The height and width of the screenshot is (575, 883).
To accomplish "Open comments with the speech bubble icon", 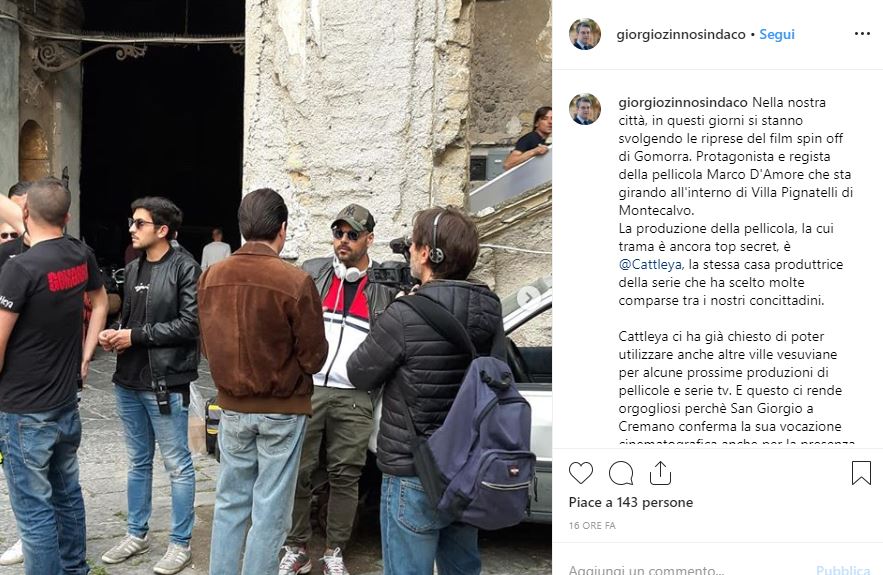I will pos(621,473).
